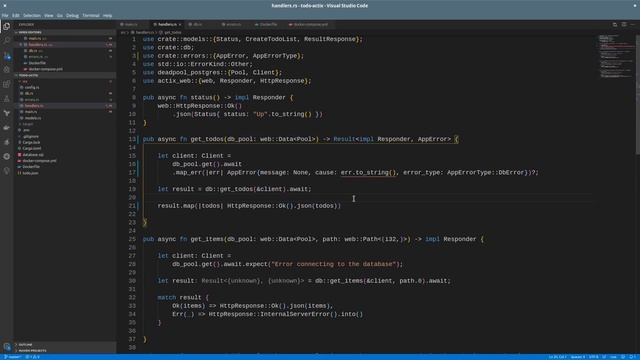This screenshot has height=360, width=640.
Task: Switch to the Dockerfile editor tab
Action: [x=268, y=24]
